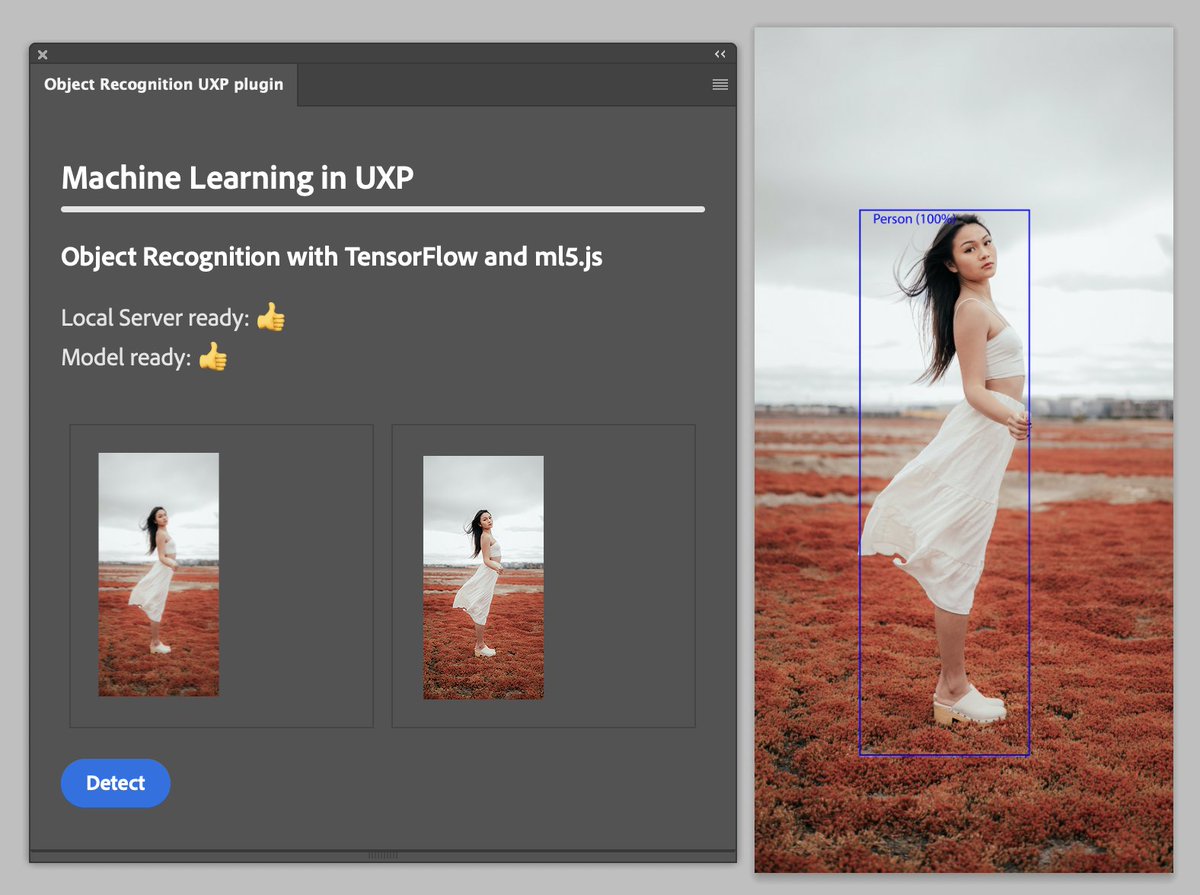Close the Object Recognition plugin panel
This screenshot has width=1200, height=895.
click(x=42, y=55)
